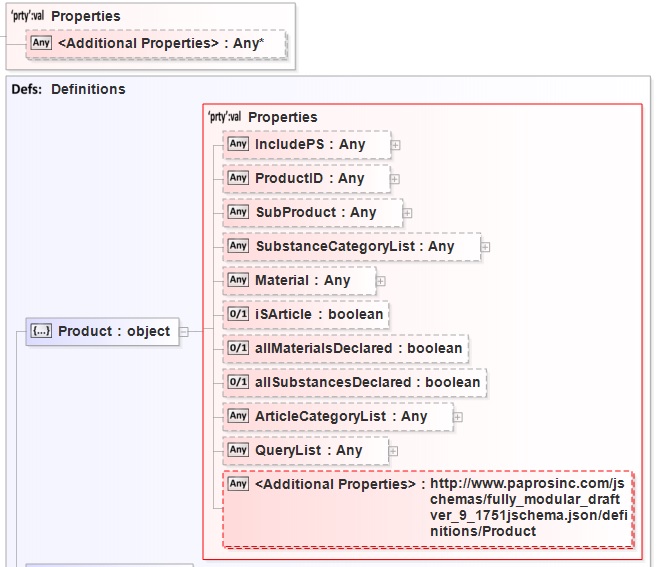The width and height of the screenshot is (662, 567).
Task: Expand the Material property node
Action: pos(381,281)
